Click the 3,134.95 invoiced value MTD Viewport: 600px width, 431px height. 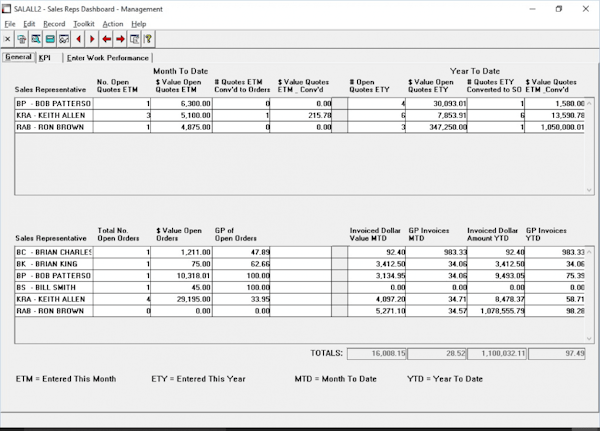(x=377, y=276)
